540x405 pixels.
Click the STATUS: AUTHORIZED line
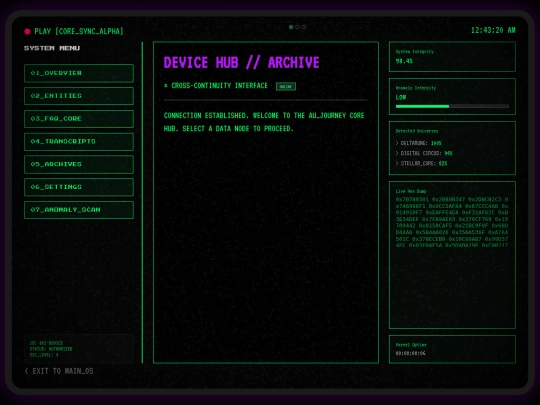[51, 349]
